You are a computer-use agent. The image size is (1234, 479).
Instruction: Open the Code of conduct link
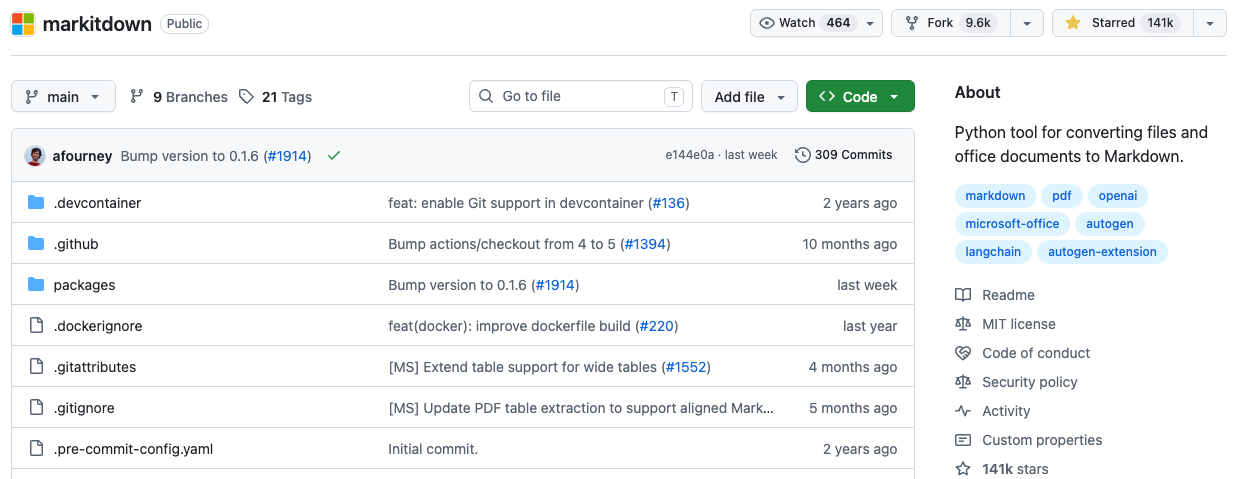tap(1023, 353)
